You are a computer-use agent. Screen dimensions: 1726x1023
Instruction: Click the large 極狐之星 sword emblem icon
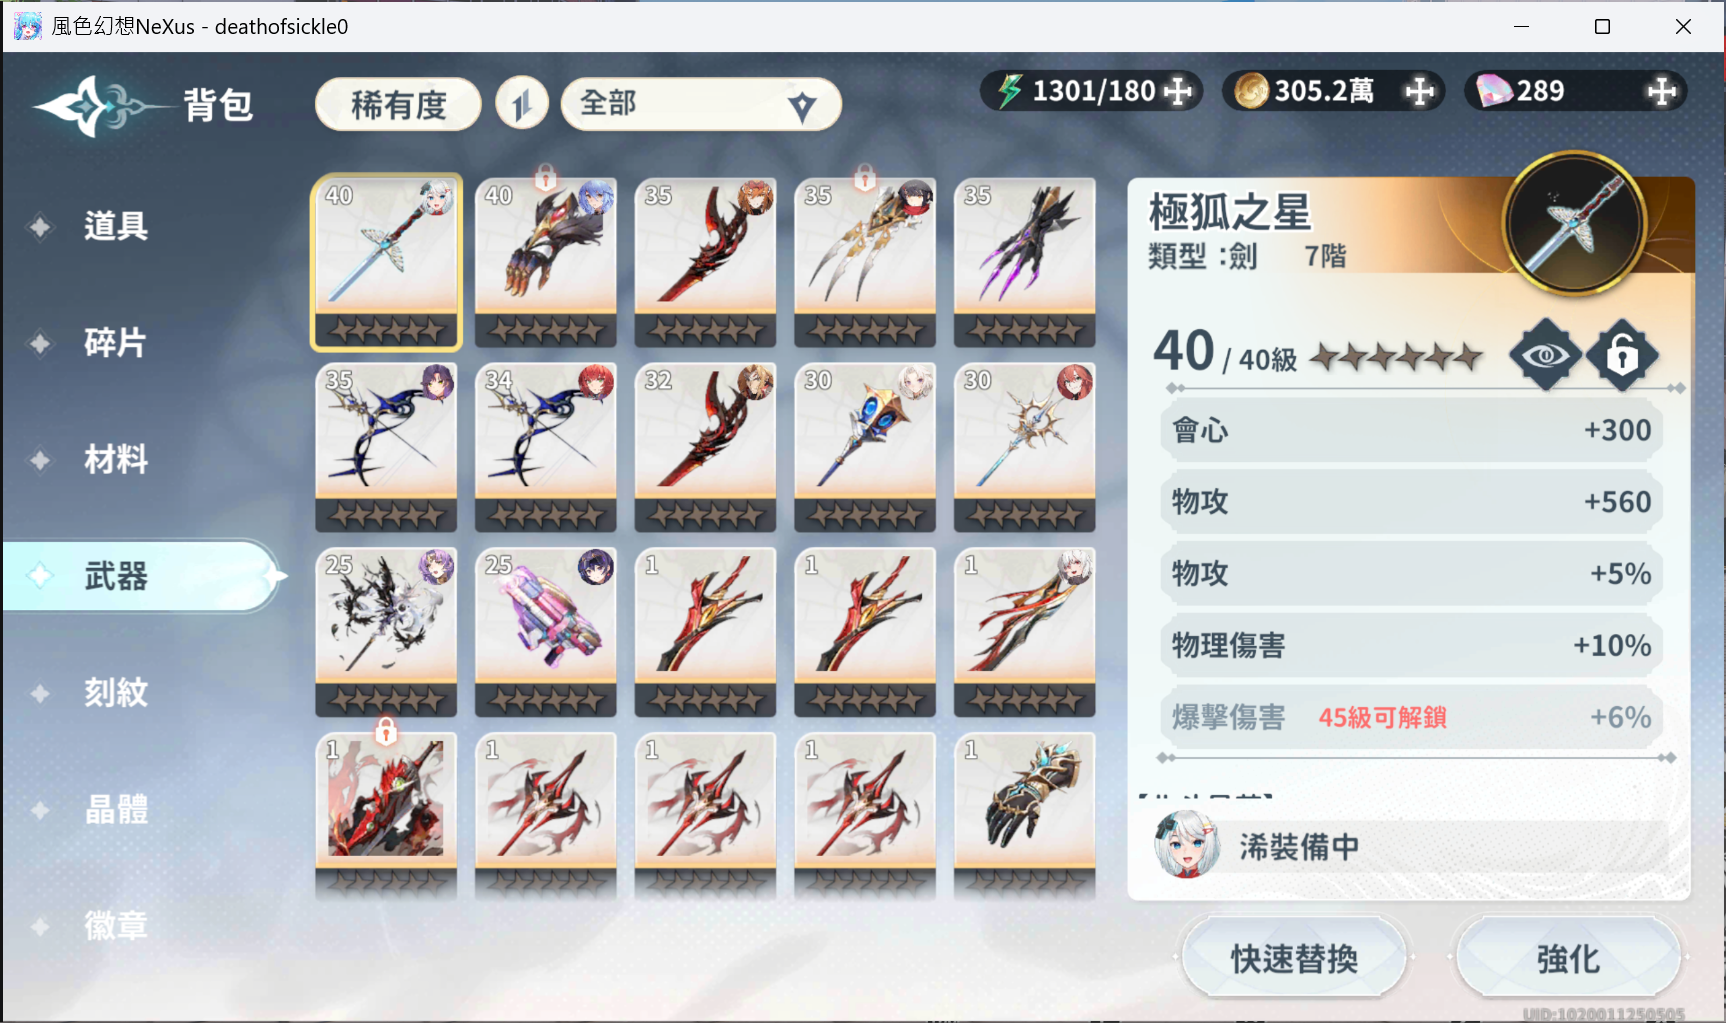tap(1575, 223)
